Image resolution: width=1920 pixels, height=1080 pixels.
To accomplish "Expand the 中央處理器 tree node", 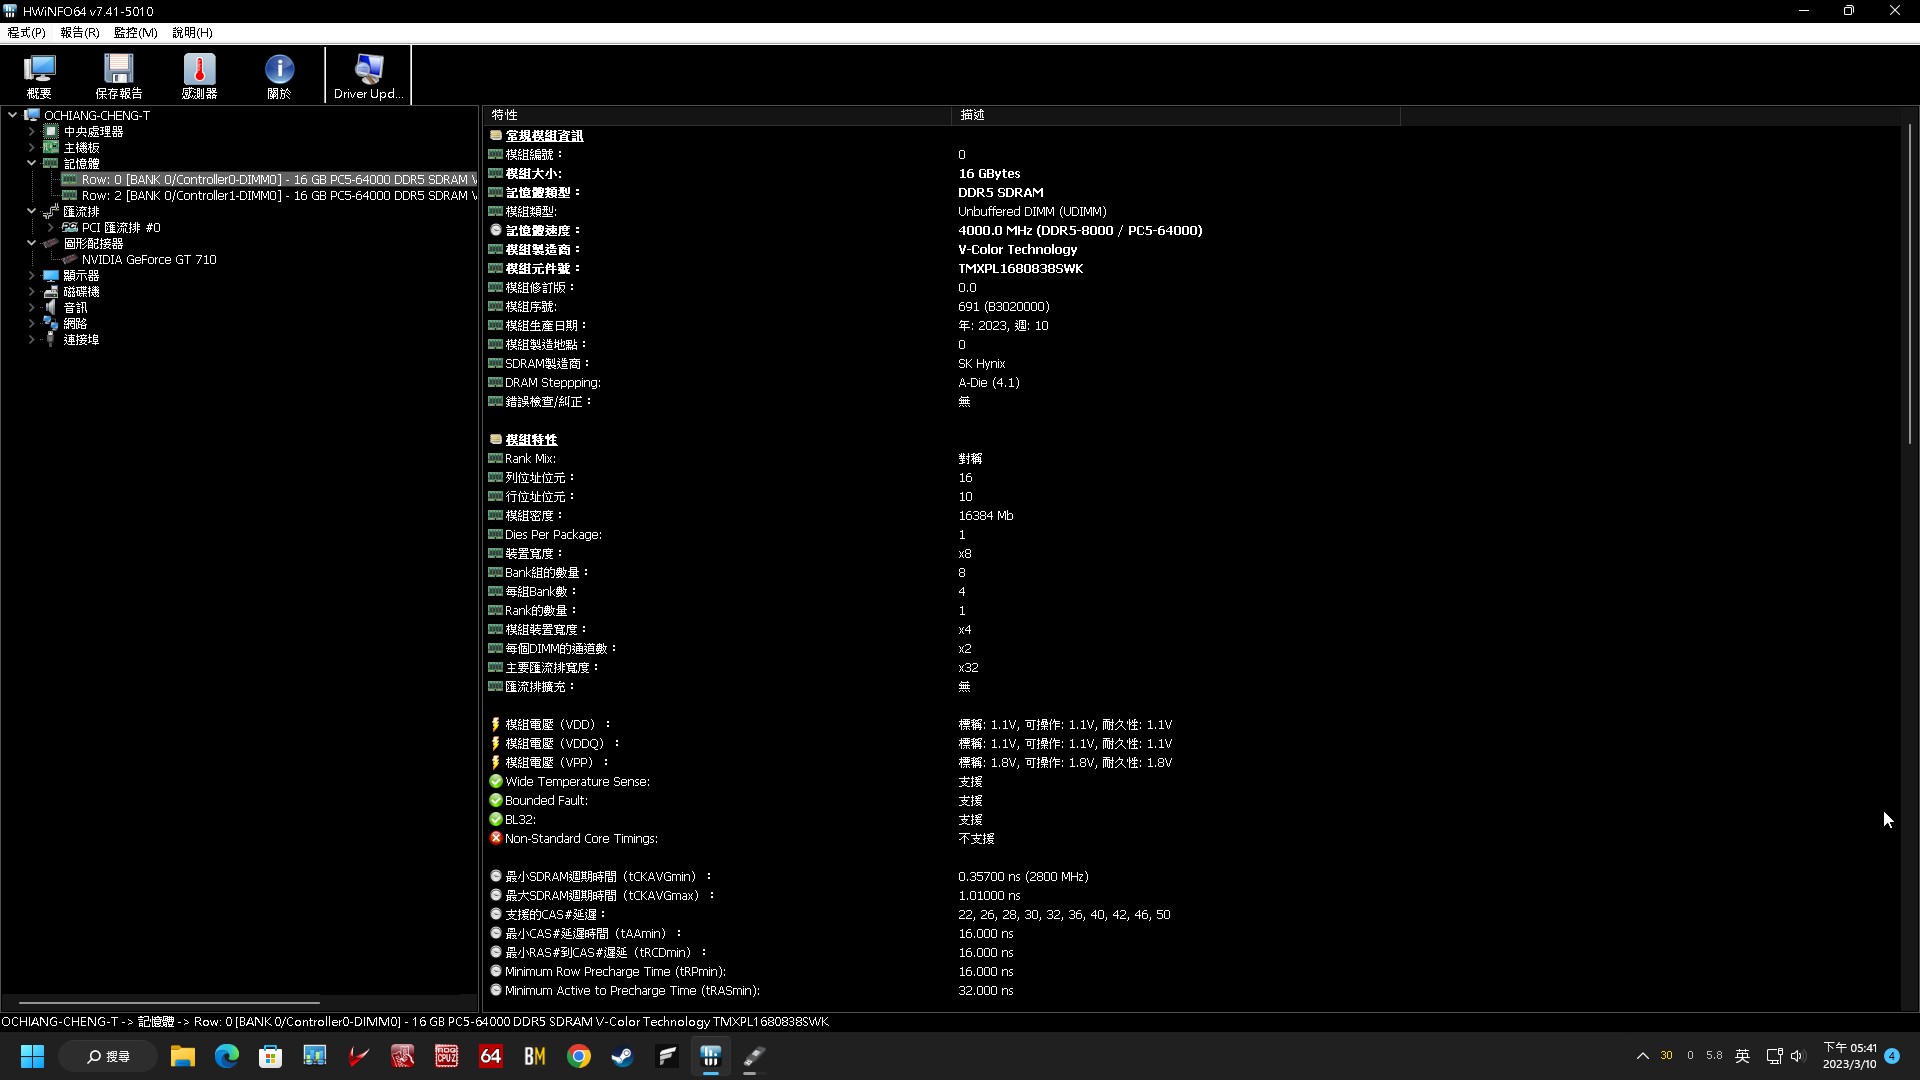I will (31, 131).
